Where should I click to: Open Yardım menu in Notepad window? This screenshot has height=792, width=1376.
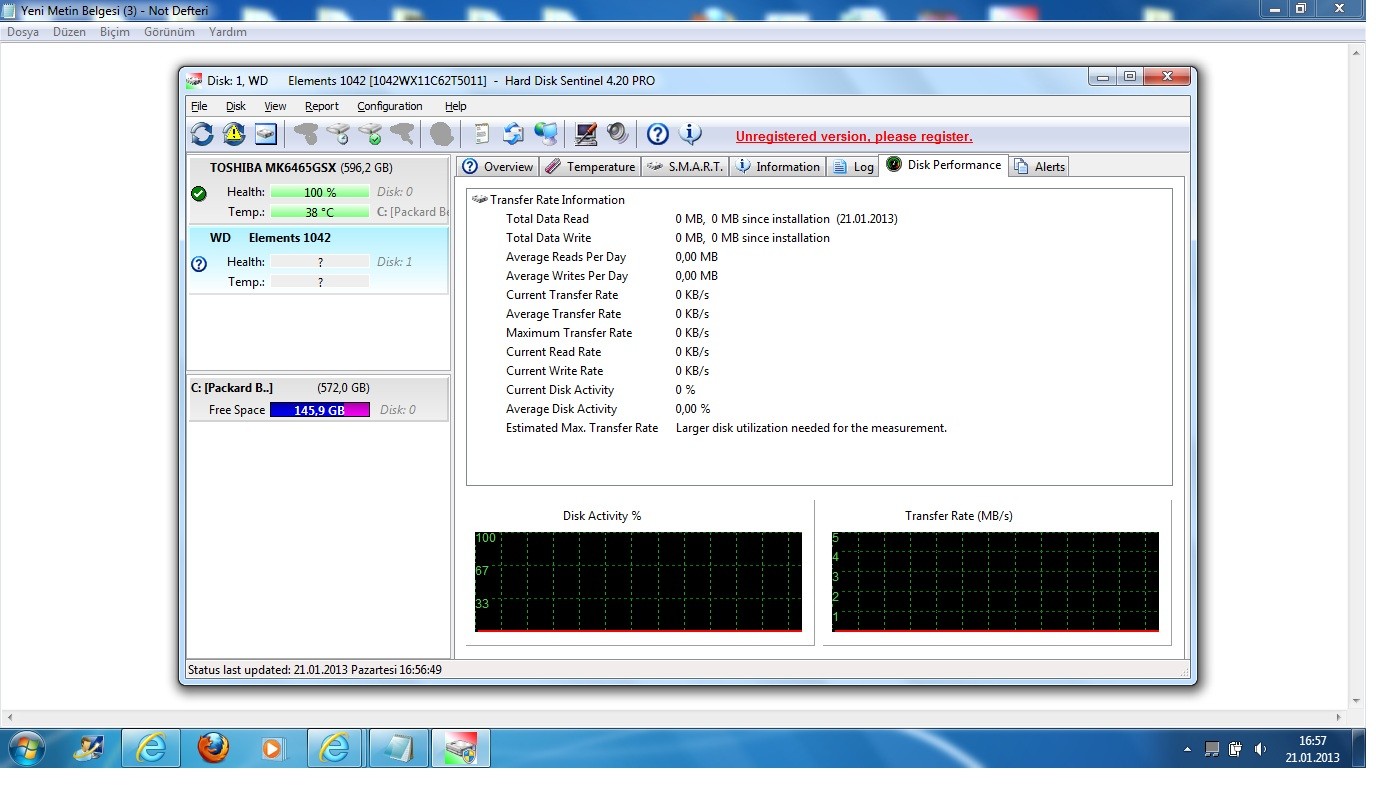228,32
